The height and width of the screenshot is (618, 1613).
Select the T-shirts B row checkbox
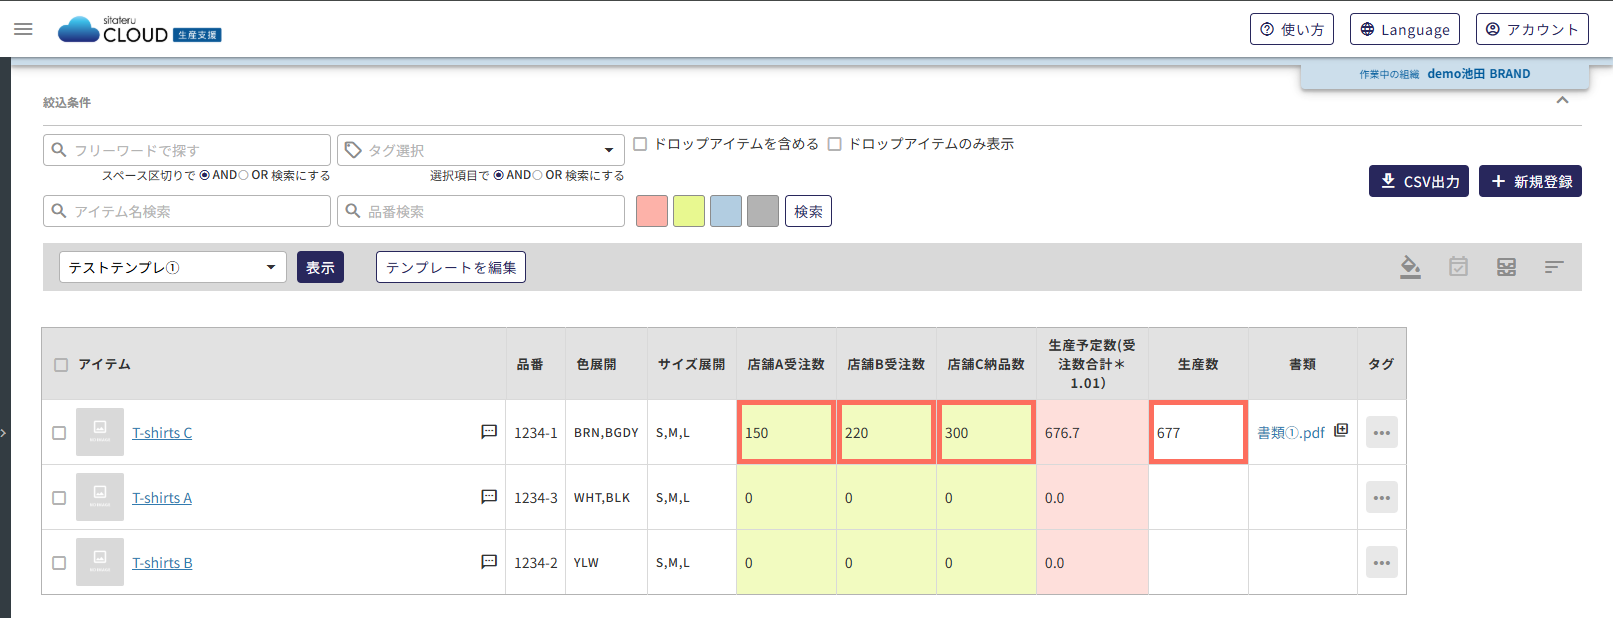pos(59,563)
